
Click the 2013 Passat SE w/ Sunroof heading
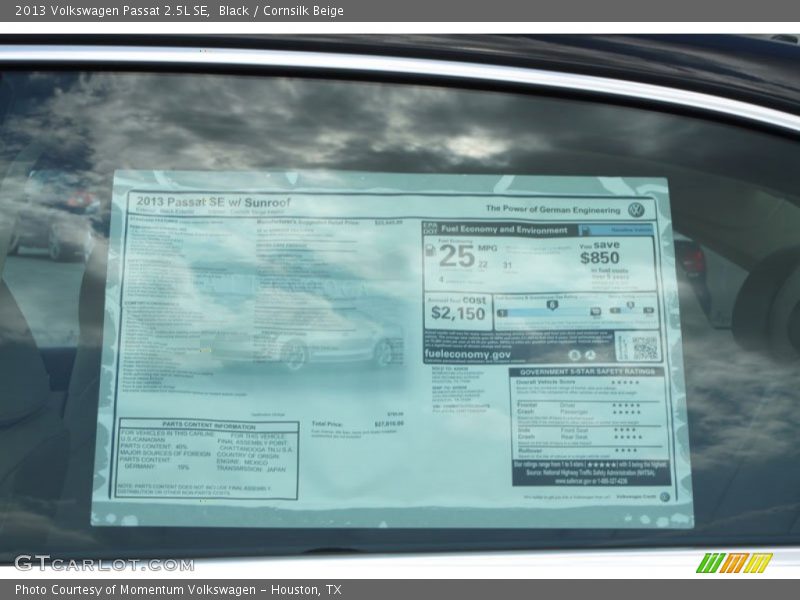211,203
